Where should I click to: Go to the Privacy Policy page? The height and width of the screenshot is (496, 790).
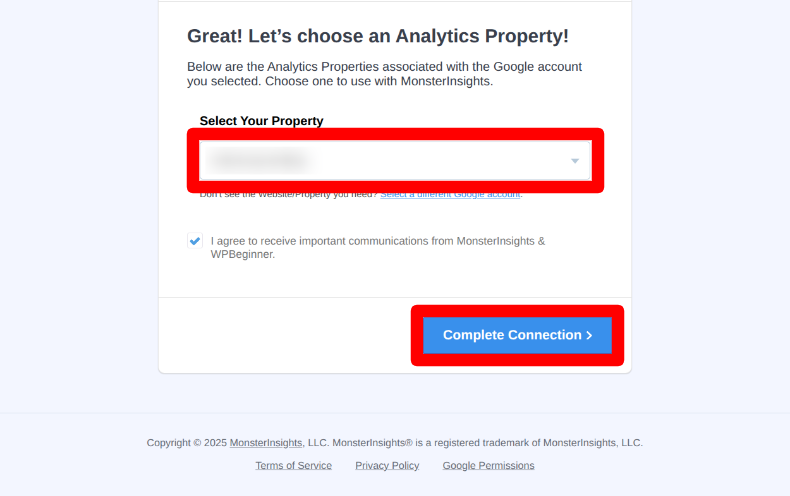(x=387, y=465)
